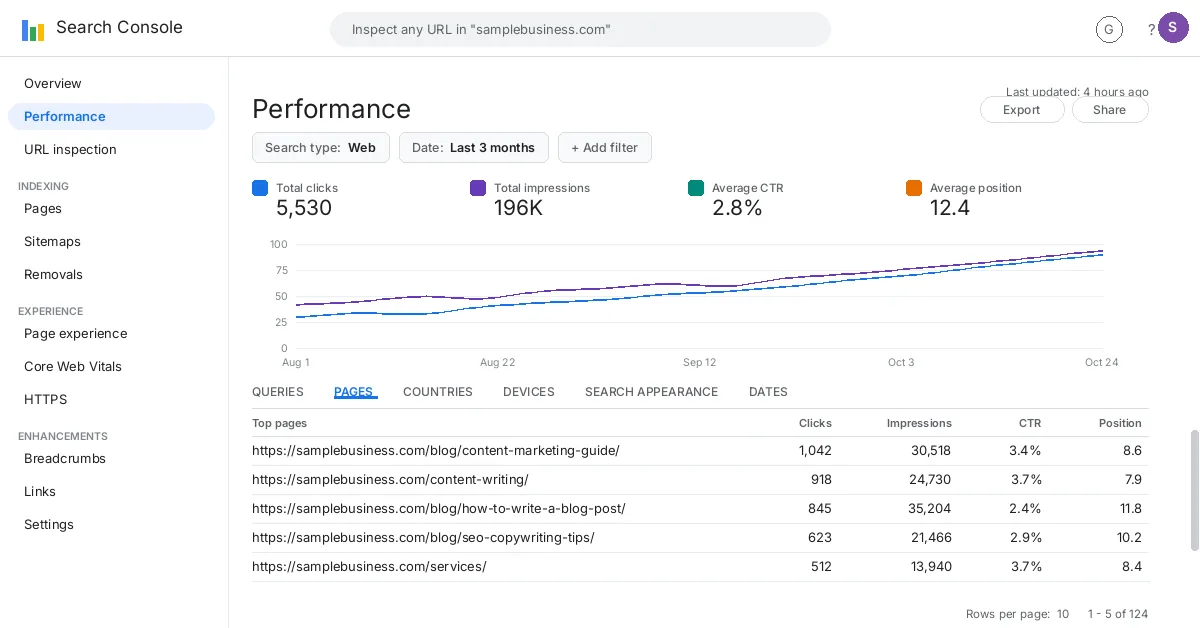The image size is (1200, 628).
Task: Sort by the Position column header
Action: 1120,423
